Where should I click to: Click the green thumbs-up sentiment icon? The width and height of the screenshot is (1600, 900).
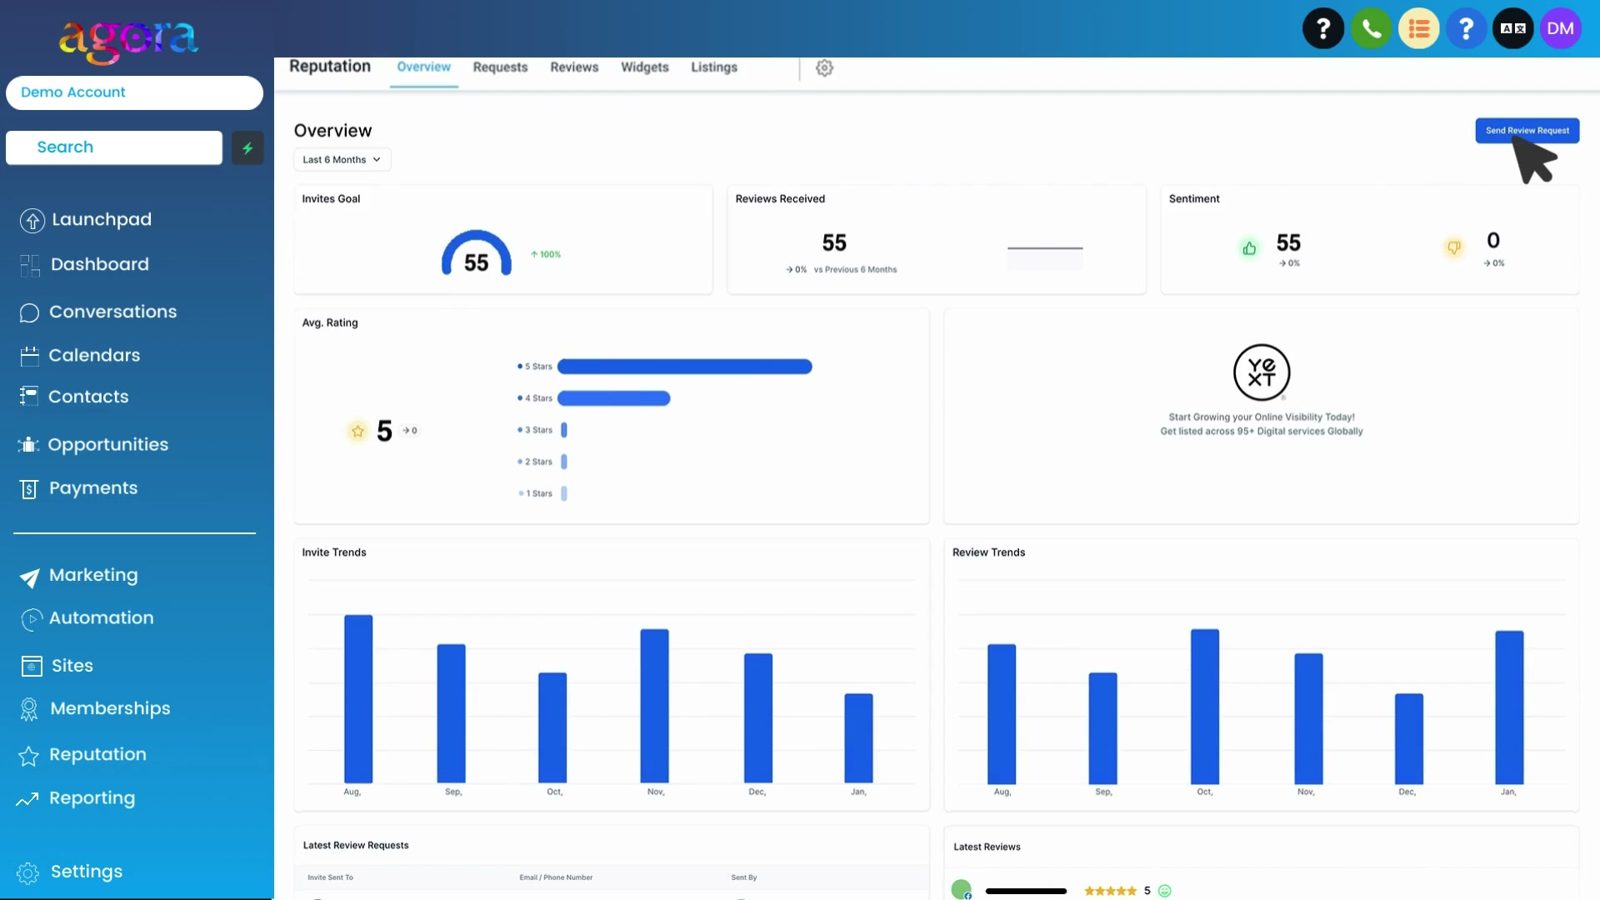1249,248
